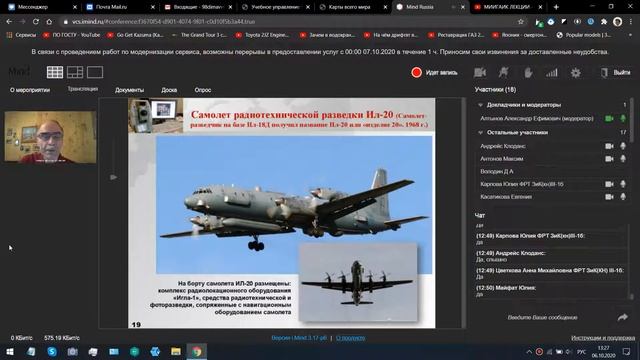Open the Windows notification center
Image resolution: width=640 pixels, height=360 pixels.
click(x=627, y=351)
